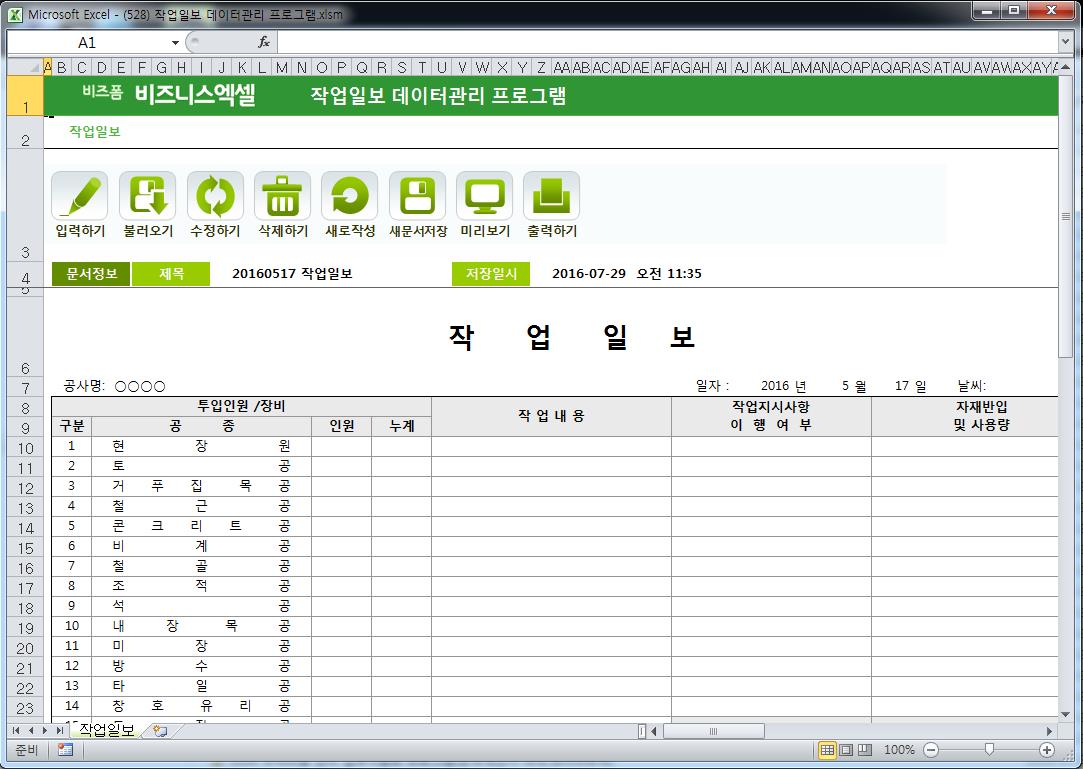Image resolution: width=1083 pixels, height=769 pixels.
Task: Click the 날씨: weather label
Action: click(x=971, y=386)
